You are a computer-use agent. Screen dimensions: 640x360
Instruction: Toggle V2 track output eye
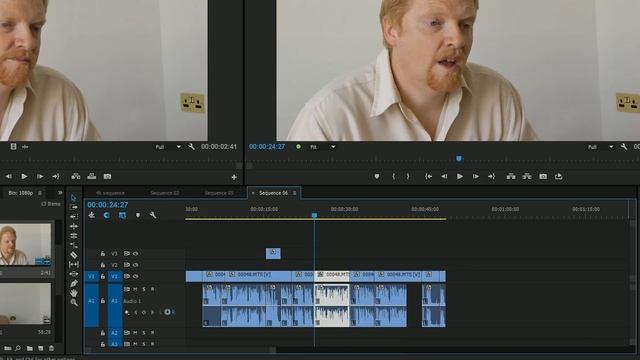pyautogui.click(x=136, y=265)
